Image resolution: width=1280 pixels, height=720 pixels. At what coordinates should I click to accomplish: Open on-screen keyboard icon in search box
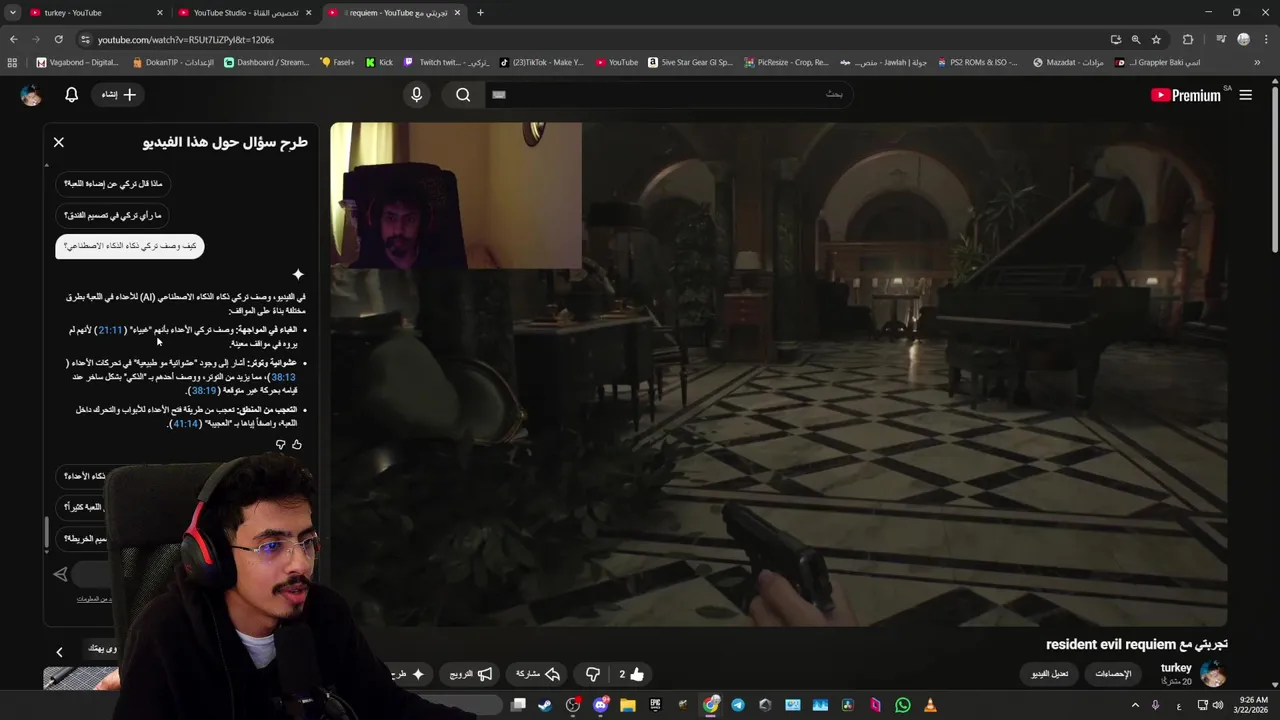[499, 94]
